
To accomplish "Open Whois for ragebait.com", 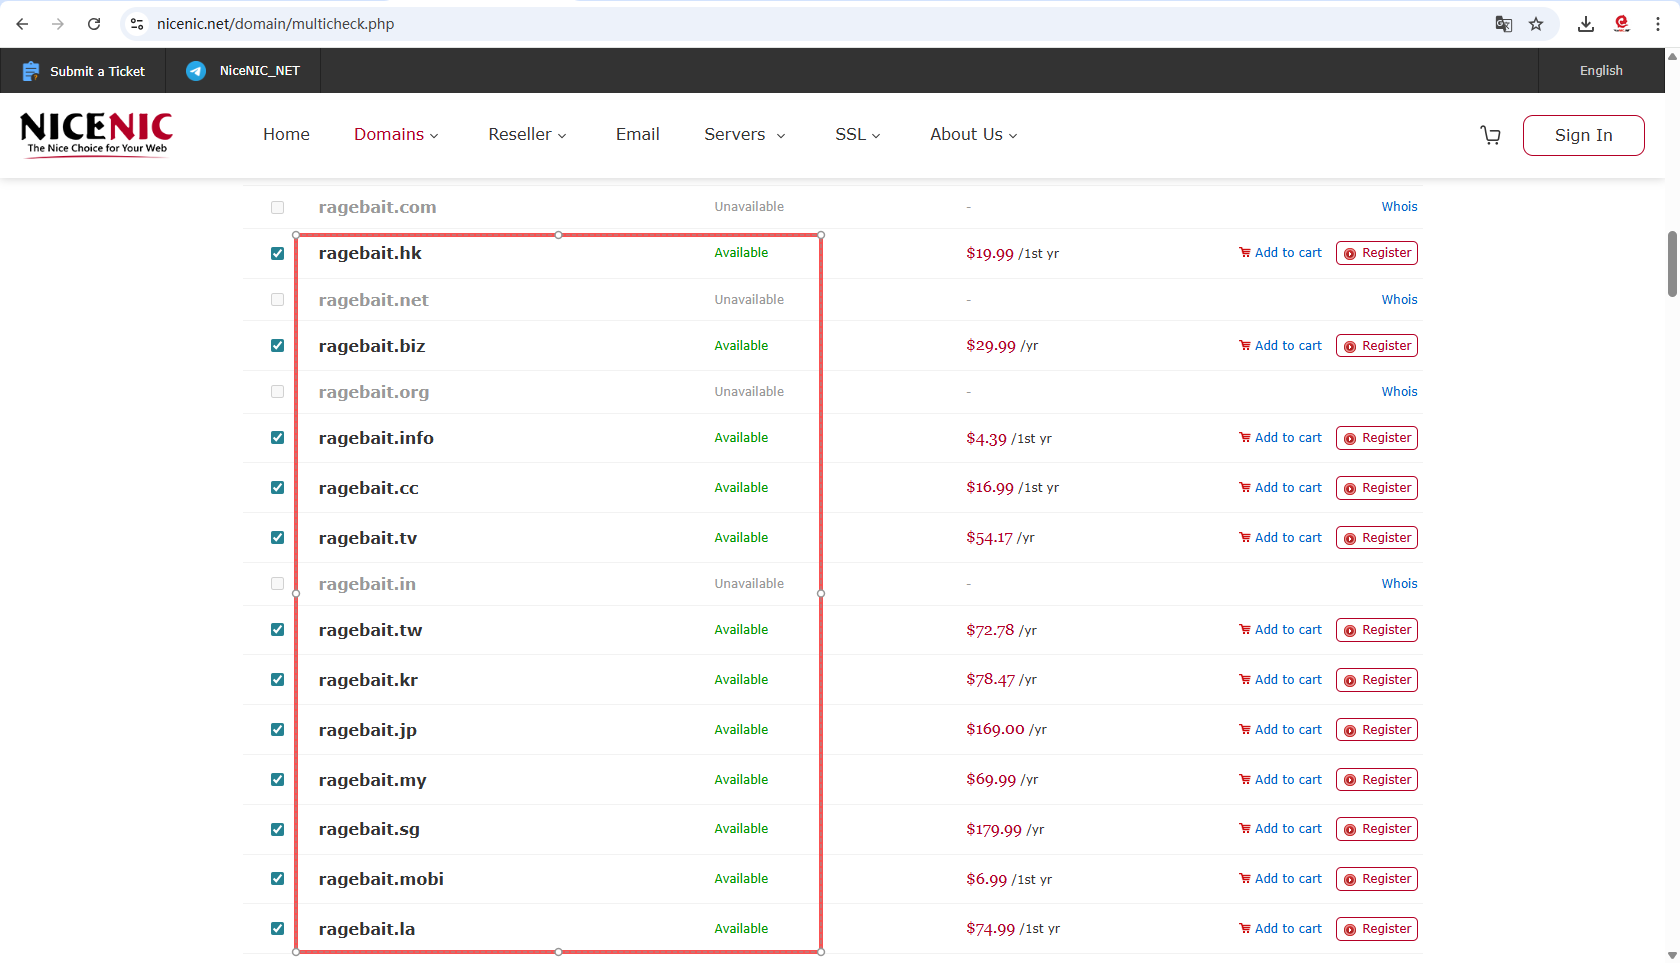I will [x=1399, y=207].
